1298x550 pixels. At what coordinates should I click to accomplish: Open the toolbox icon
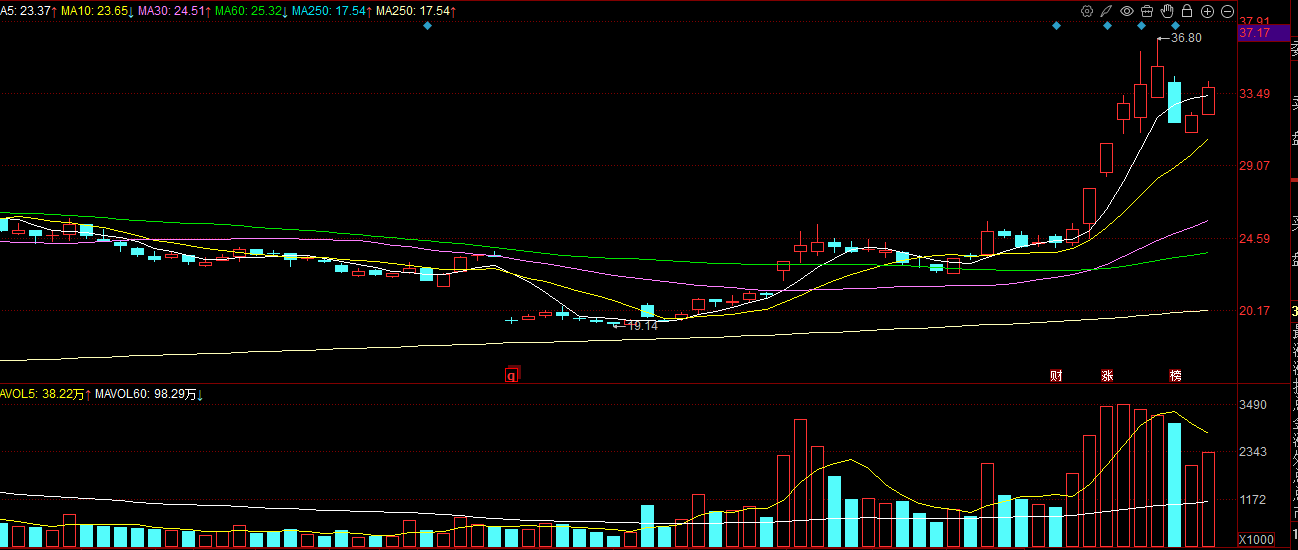[x=1146, y=11]
